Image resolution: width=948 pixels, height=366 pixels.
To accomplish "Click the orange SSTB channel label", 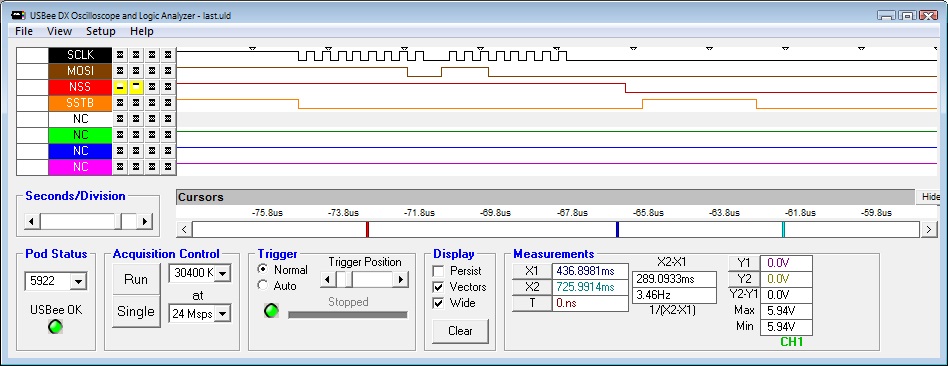I will (80, 103).
